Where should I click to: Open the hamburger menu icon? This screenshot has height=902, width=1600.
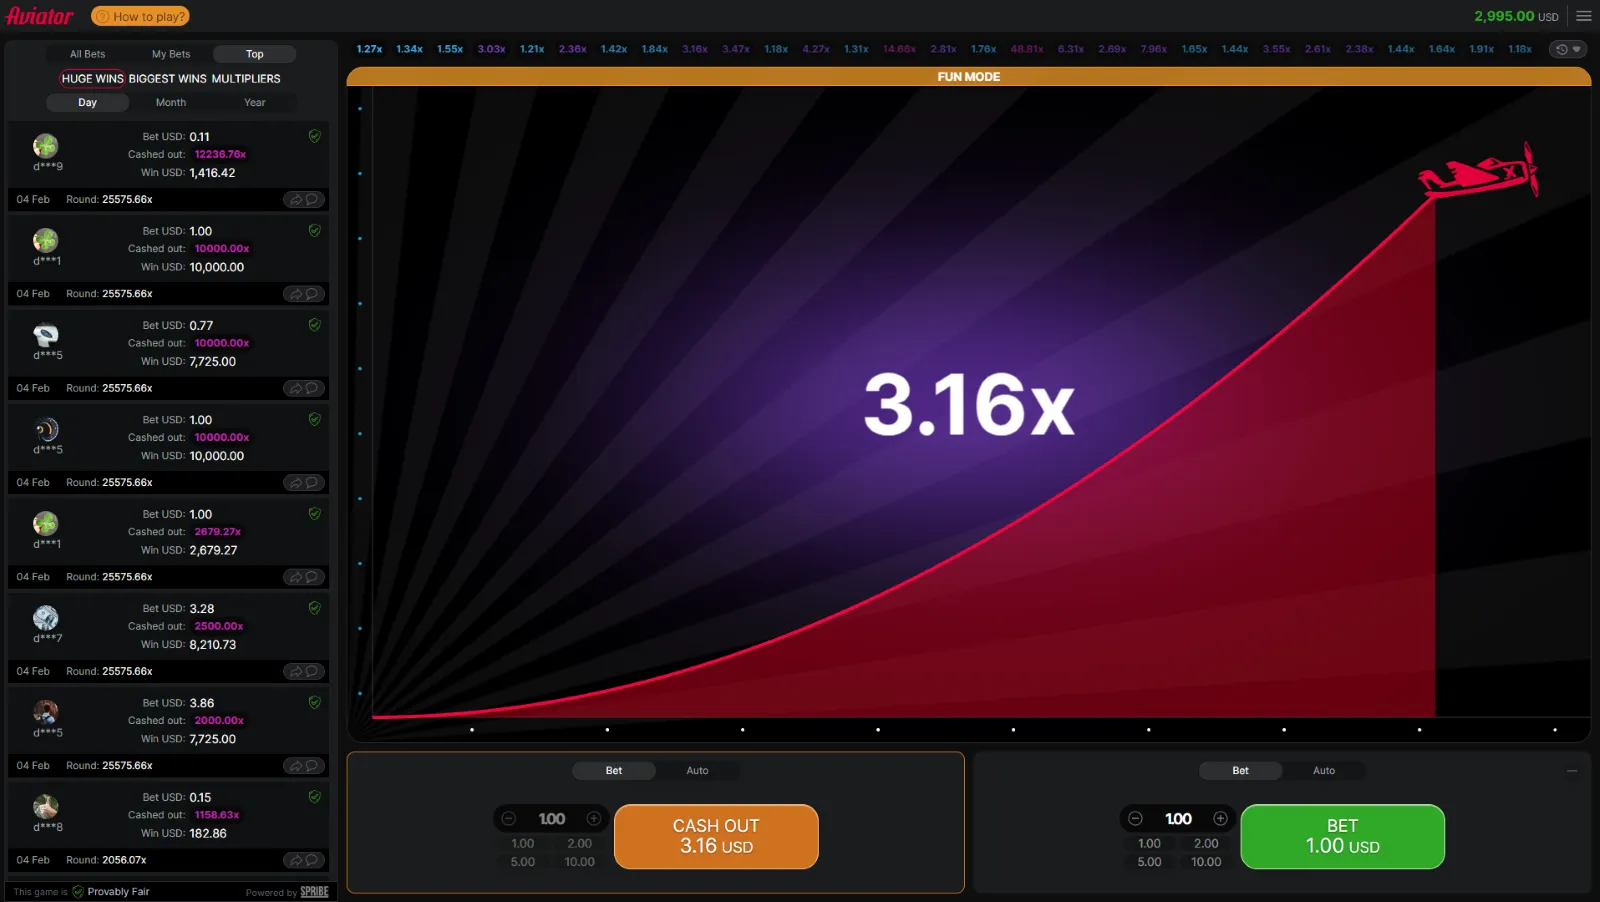(1583, 16)
